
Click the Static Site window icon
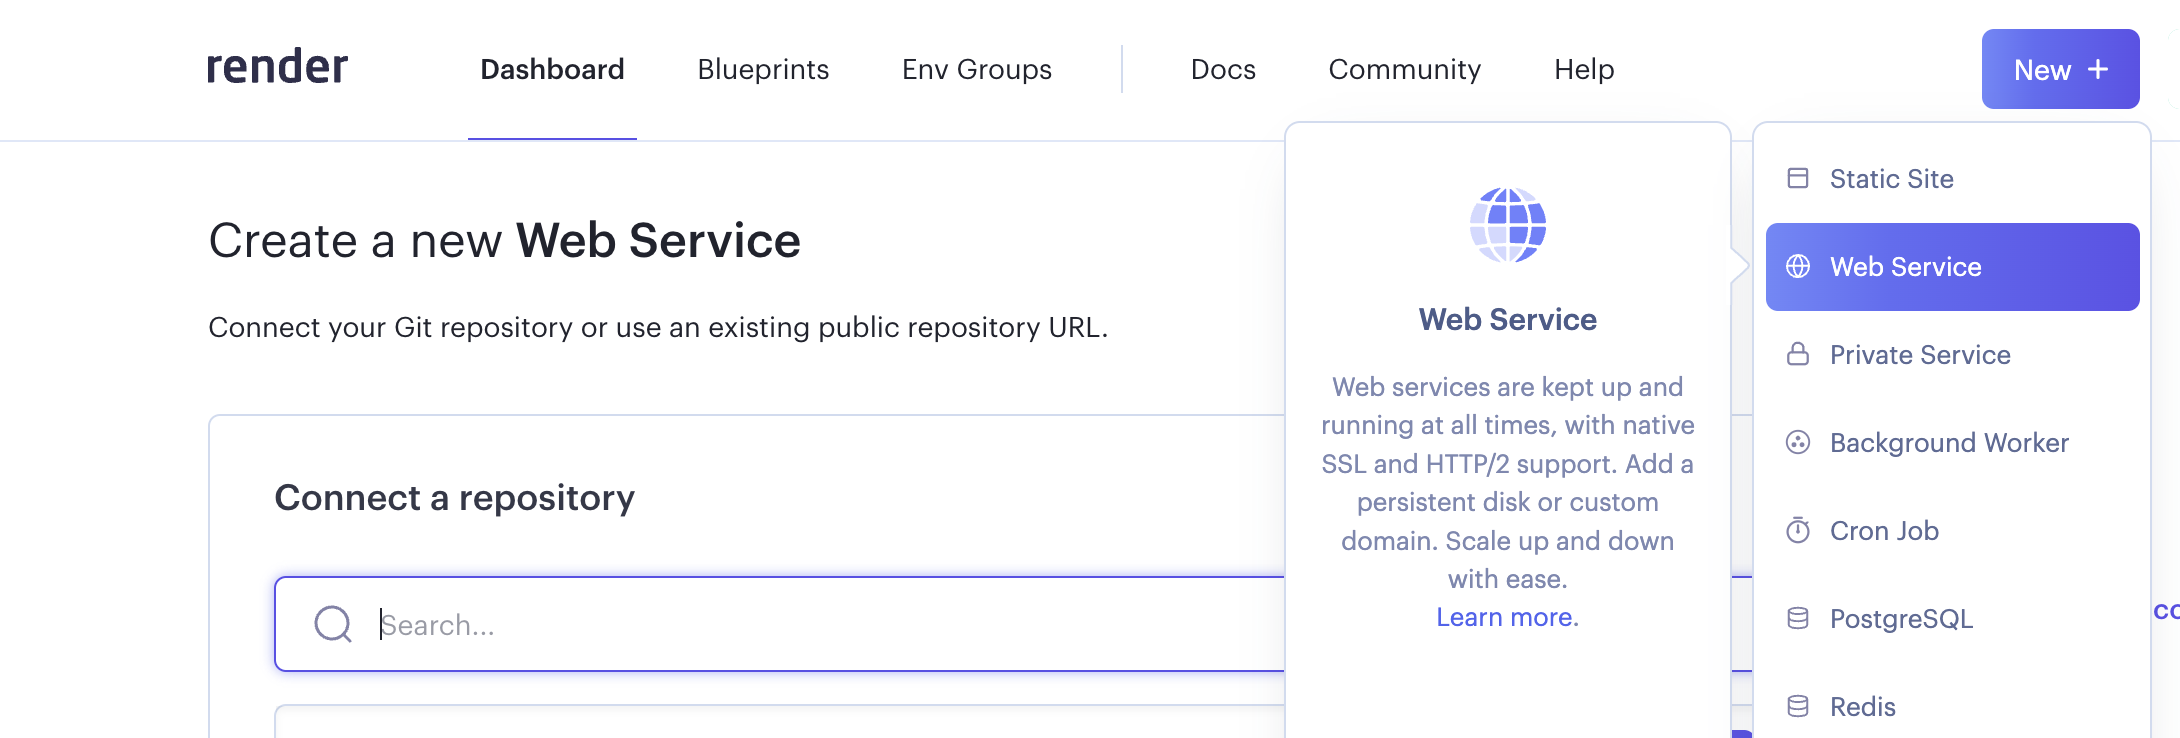pos(1798,179)
